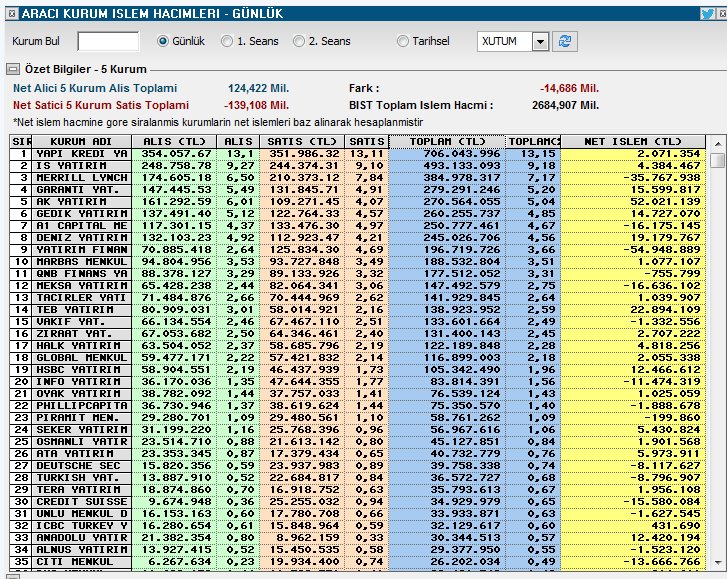Select the CITI MENKUL row
The width and height of the screenshot is (727, 579).
[x=357, y=562]
